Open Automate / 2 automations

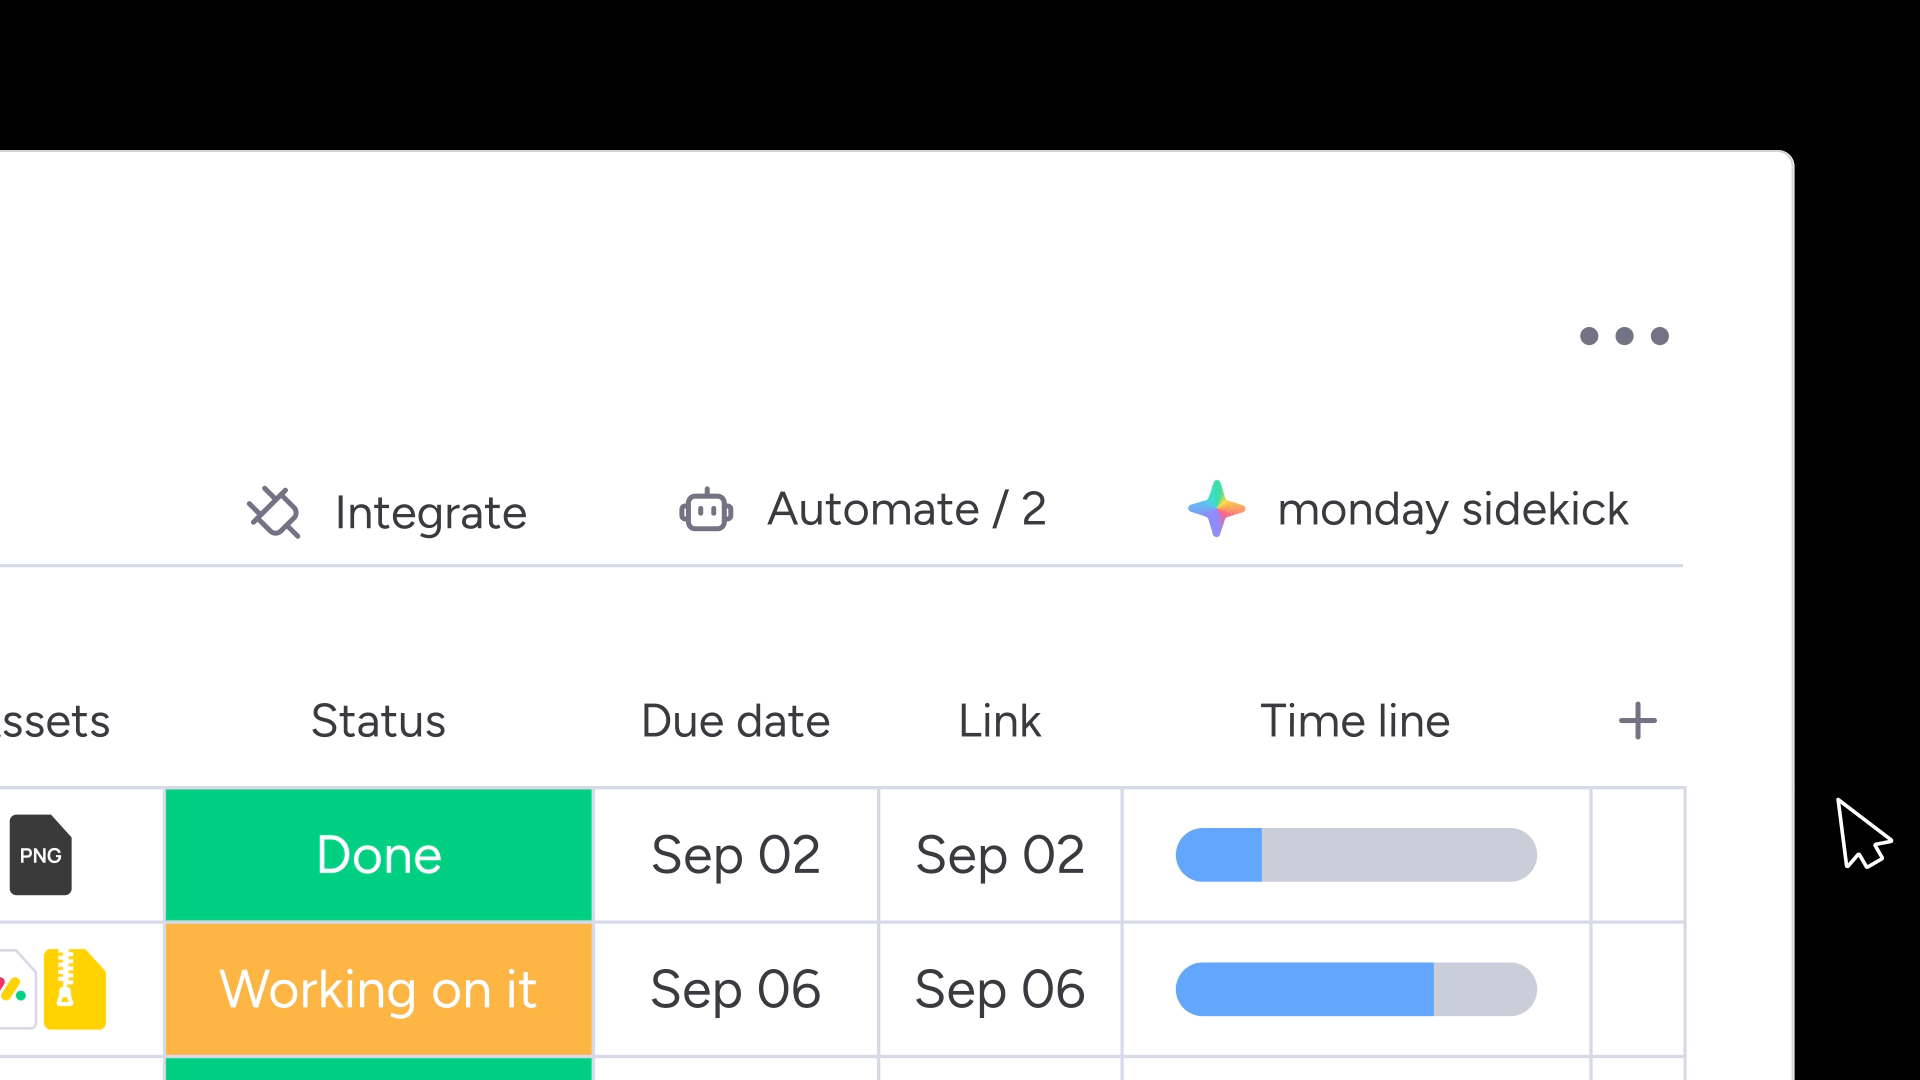[x=906, y=510]
